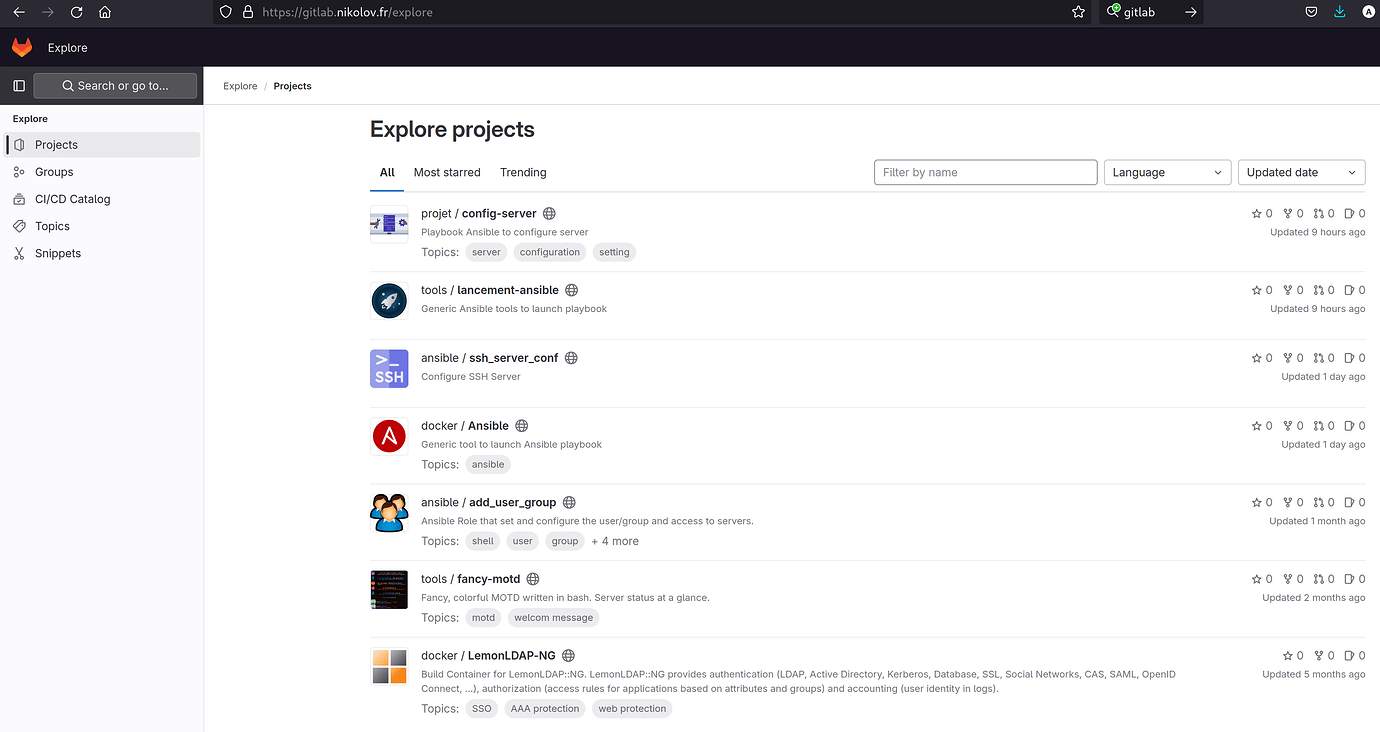Switch to the Most starred tab

click(x=446, y=172)
